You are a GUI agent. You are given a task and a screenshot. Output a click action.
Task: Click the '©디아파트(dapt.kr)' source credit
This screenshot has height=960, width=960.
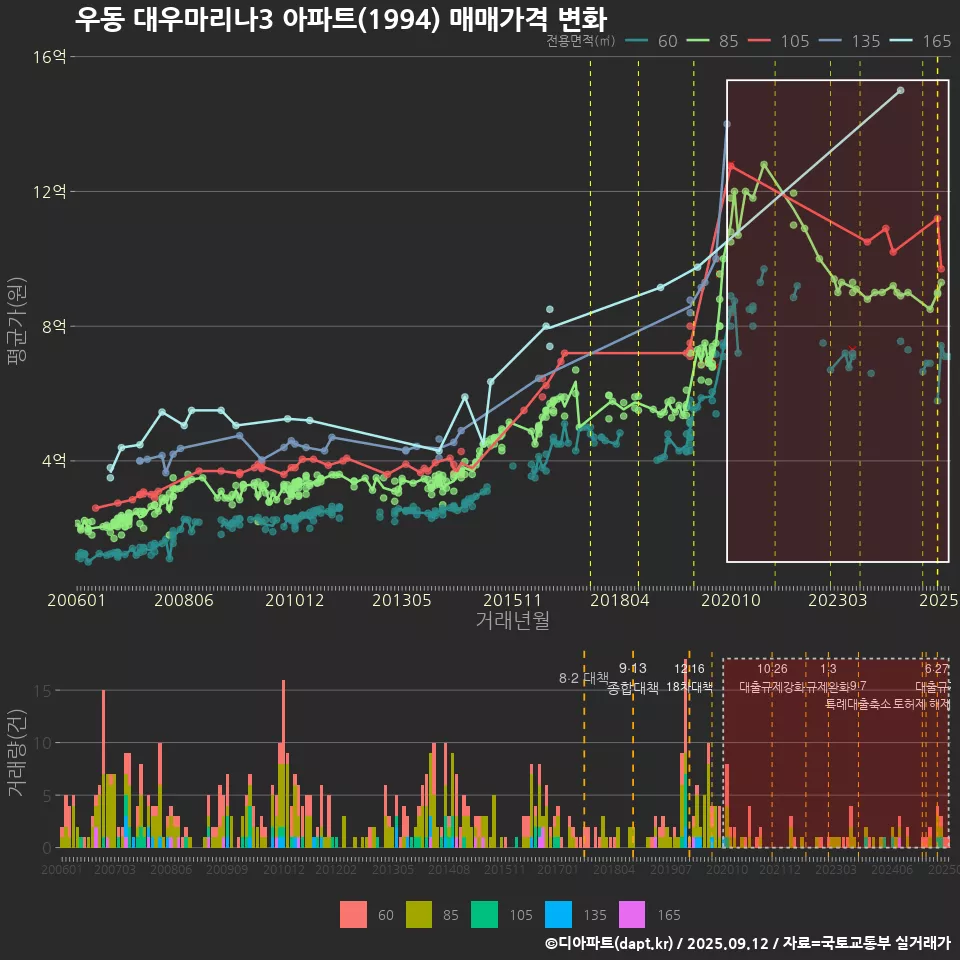click(x=609, y=943)
